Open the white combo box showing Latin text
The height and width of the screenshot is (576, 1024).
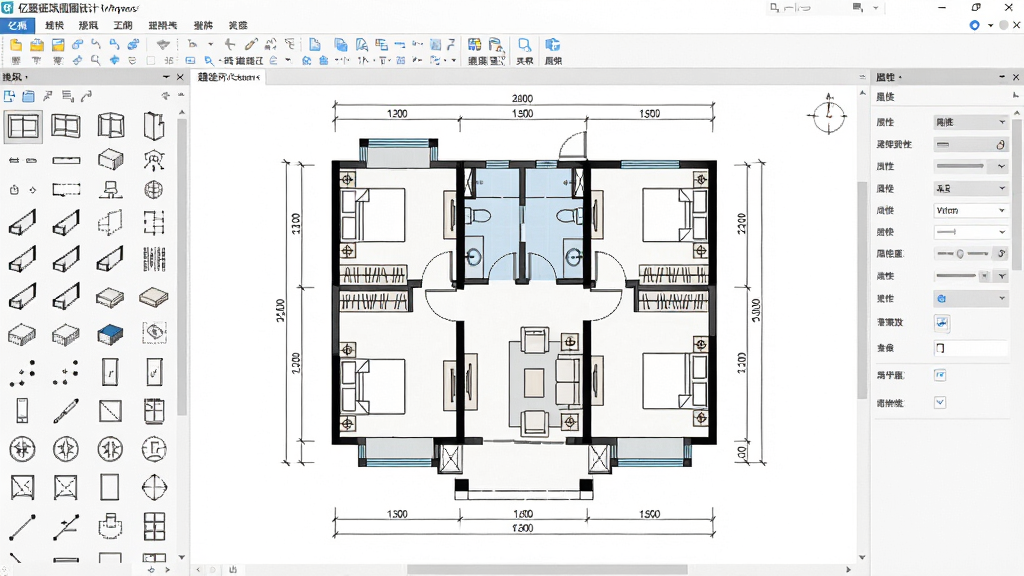(x=970, y=210)
